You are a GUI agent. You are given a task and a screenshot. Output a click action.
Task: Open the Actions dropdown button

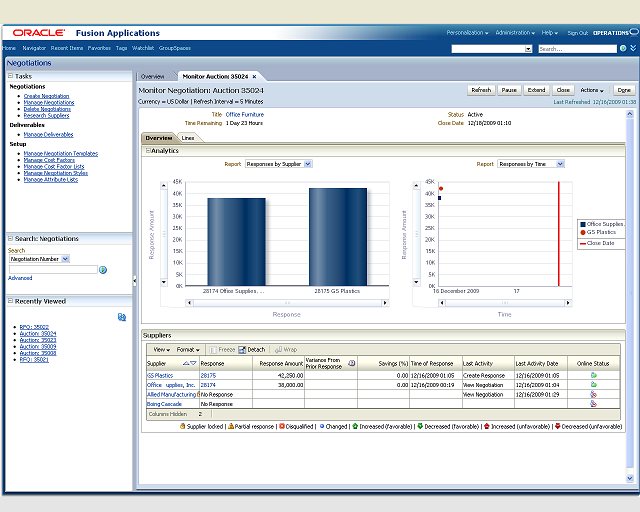[592, 90]
